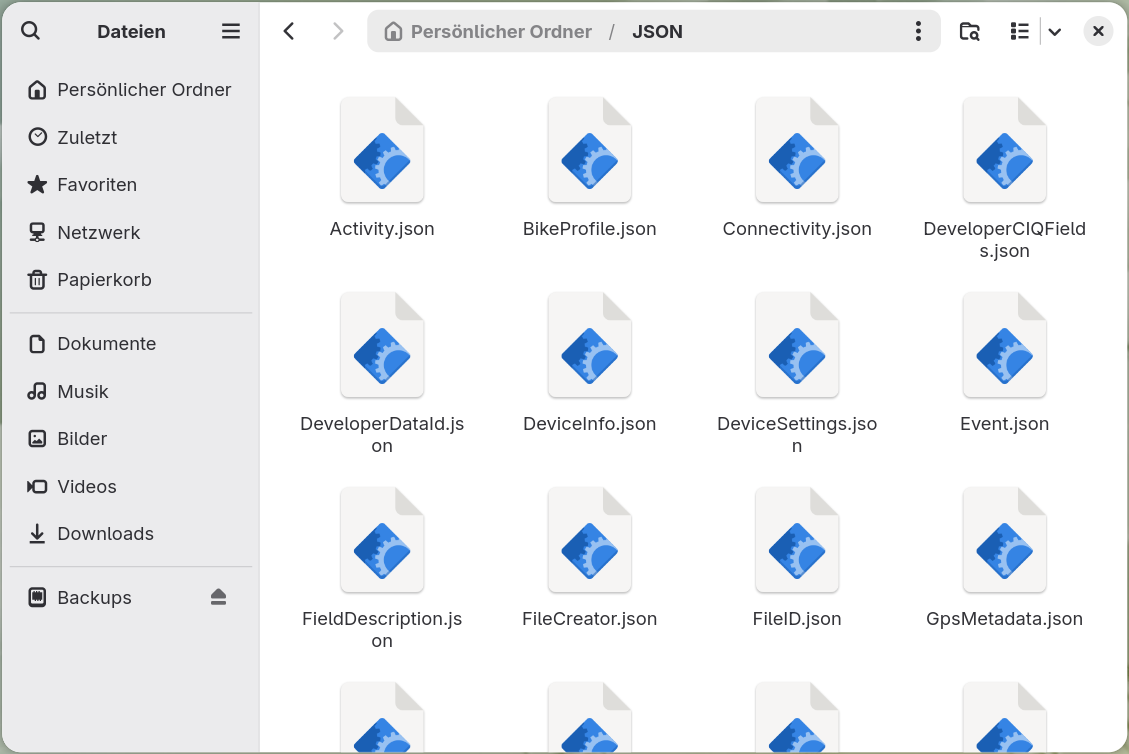Click the home icon in the path bar

click(x=393, y=32)
